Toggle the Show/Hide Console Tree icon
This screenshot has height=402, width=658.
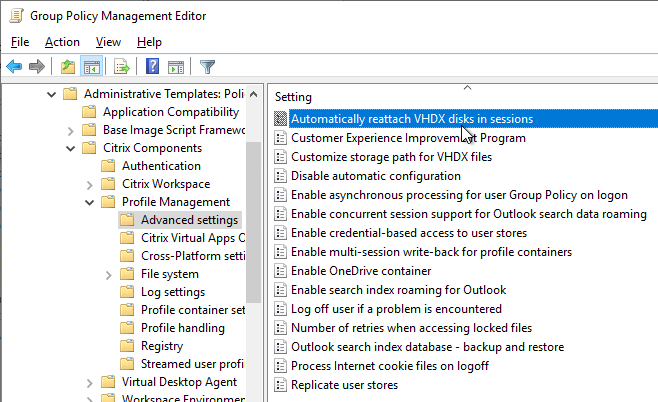point(91,66)
